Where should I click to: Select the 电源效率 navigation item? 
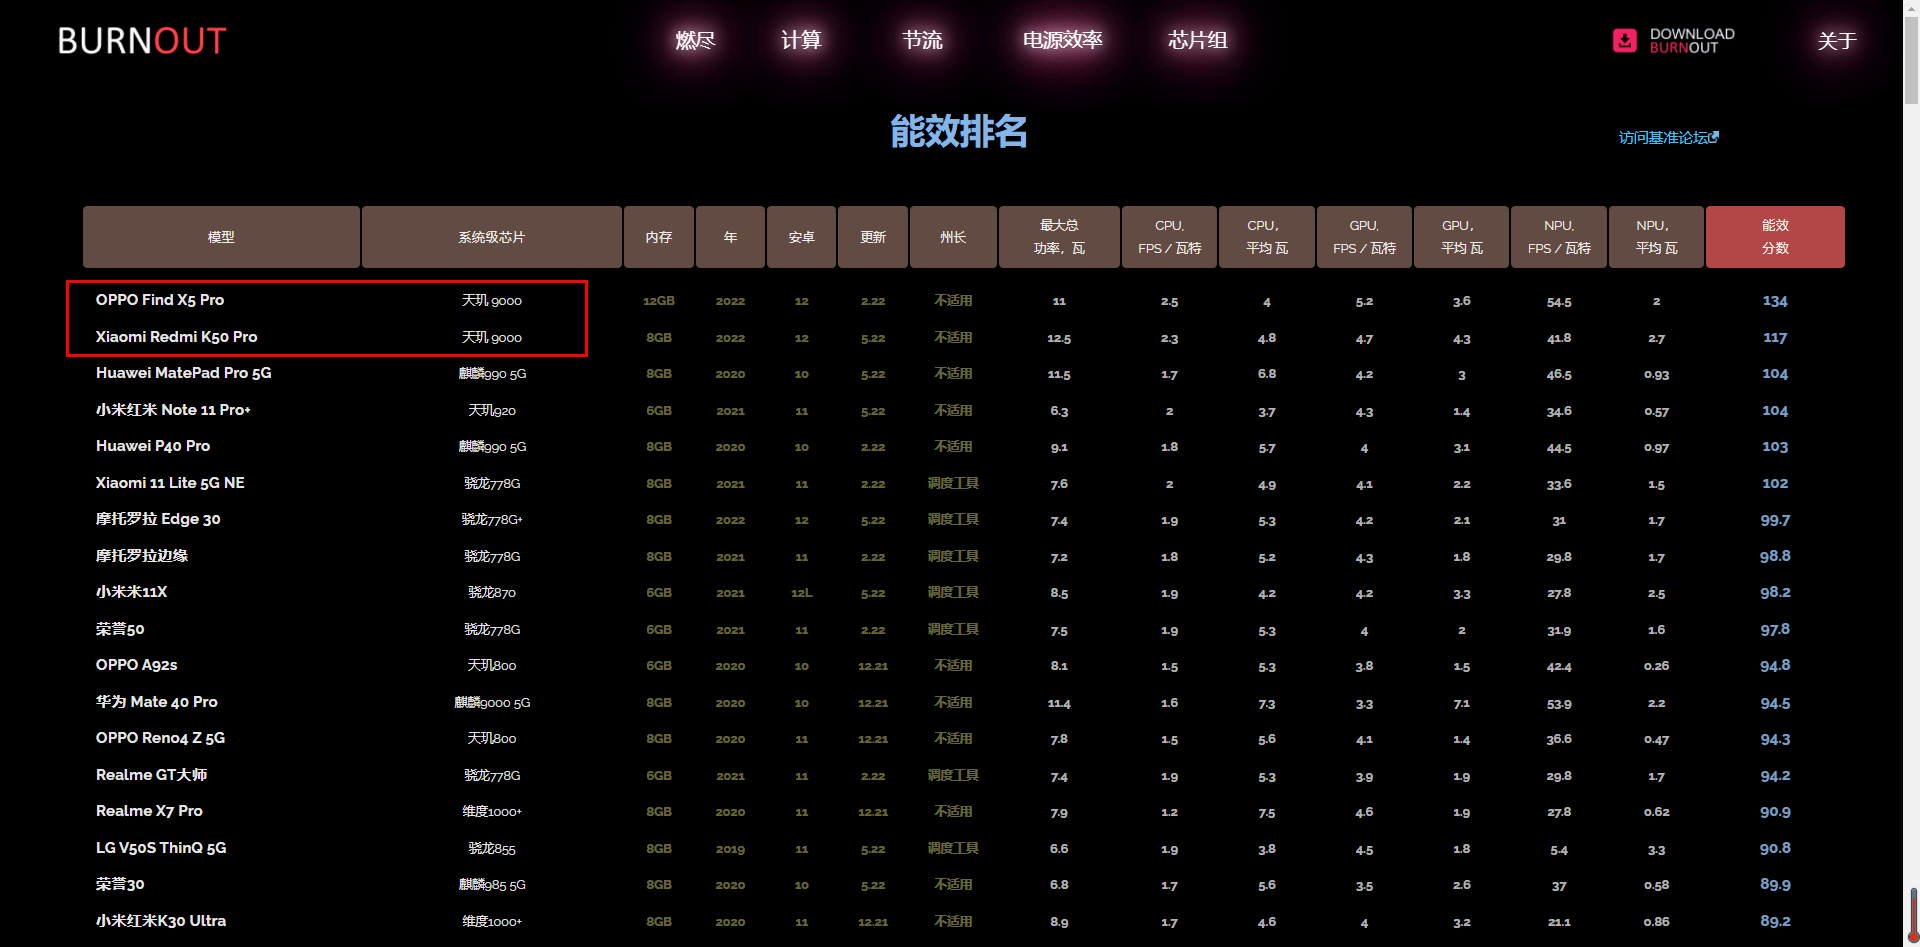tap(1062, 40)
